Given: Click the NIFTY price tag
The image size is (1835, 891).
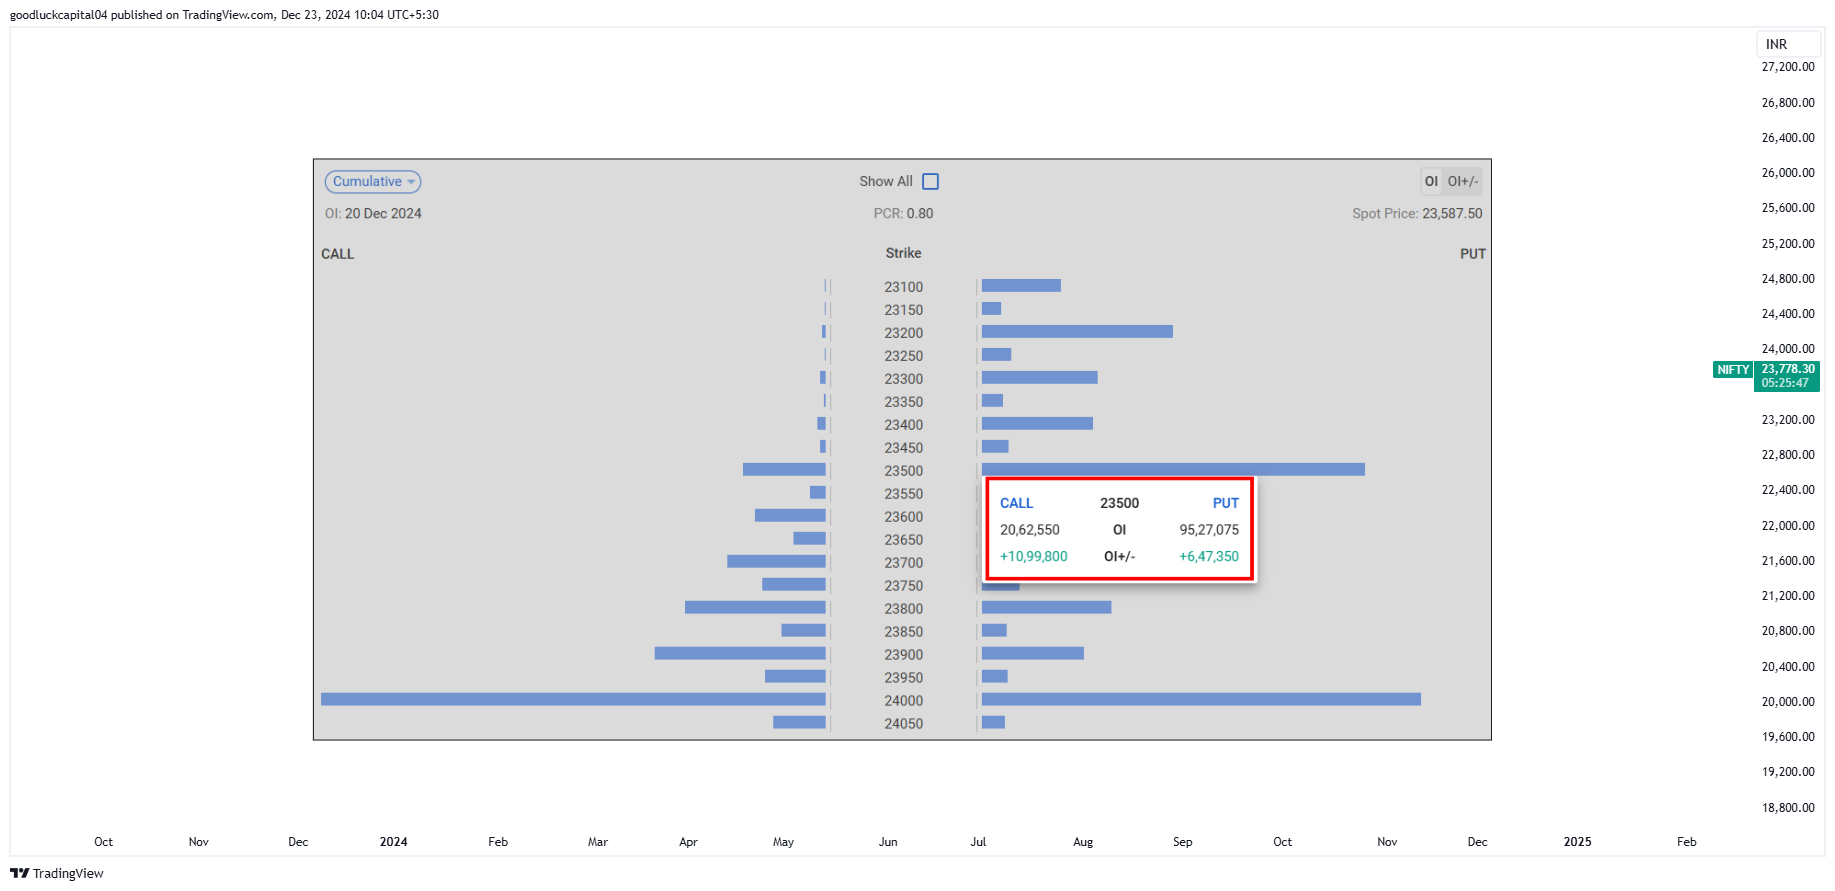Looking at the screenshot, I should click(1733, 370).
